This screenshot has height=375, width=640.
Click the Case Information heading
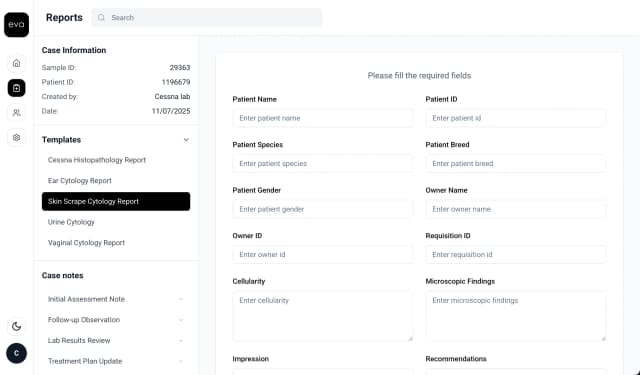click(x=74, y=50)
